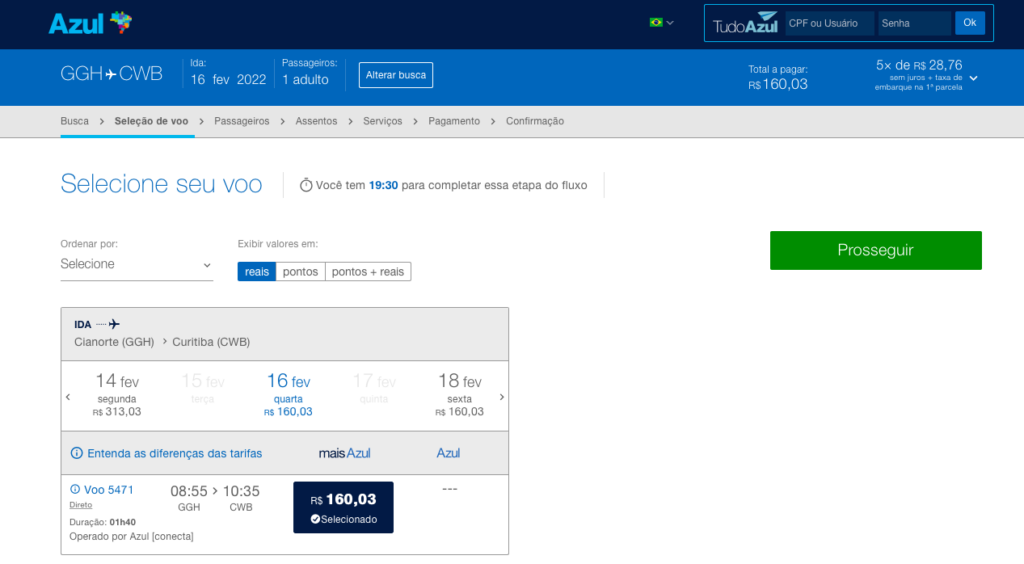Click the Alterar busca button
The width and height of the screenshot is (1024, 564).
(x=396, y=75)
